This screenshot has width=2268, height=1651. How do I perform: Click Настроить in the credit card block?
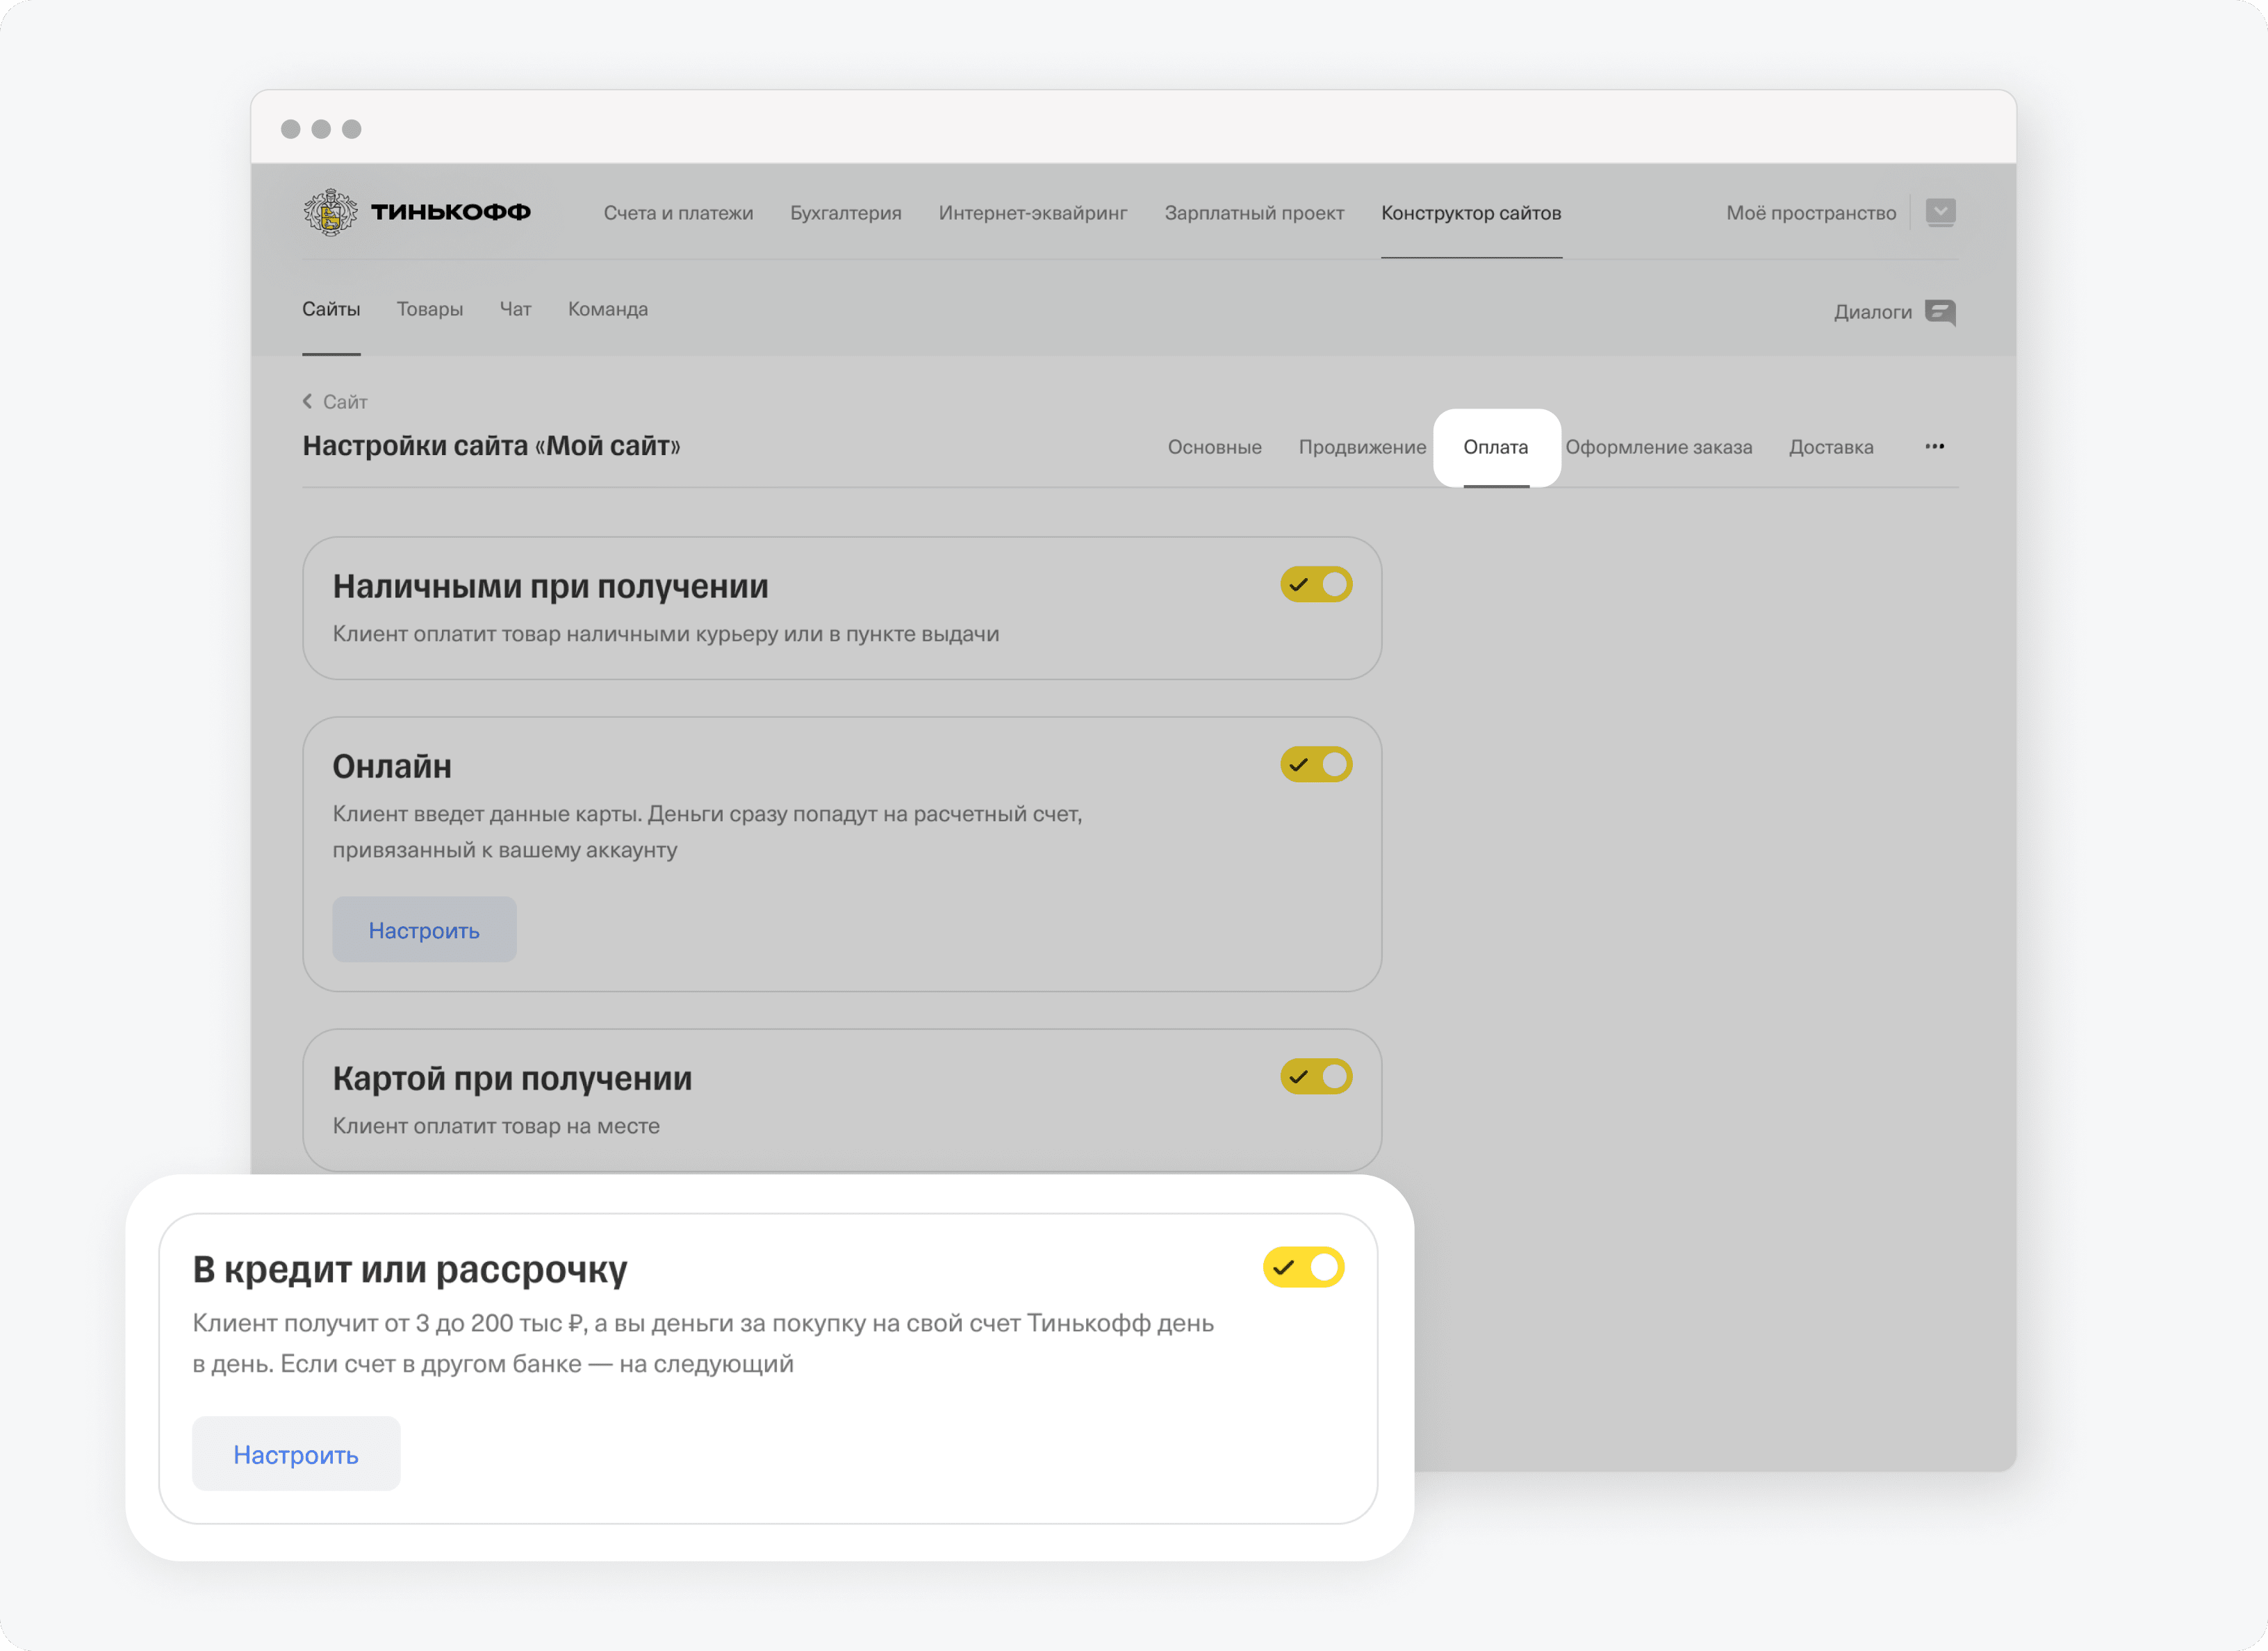pyautogui.click(x=296, y=1454)
